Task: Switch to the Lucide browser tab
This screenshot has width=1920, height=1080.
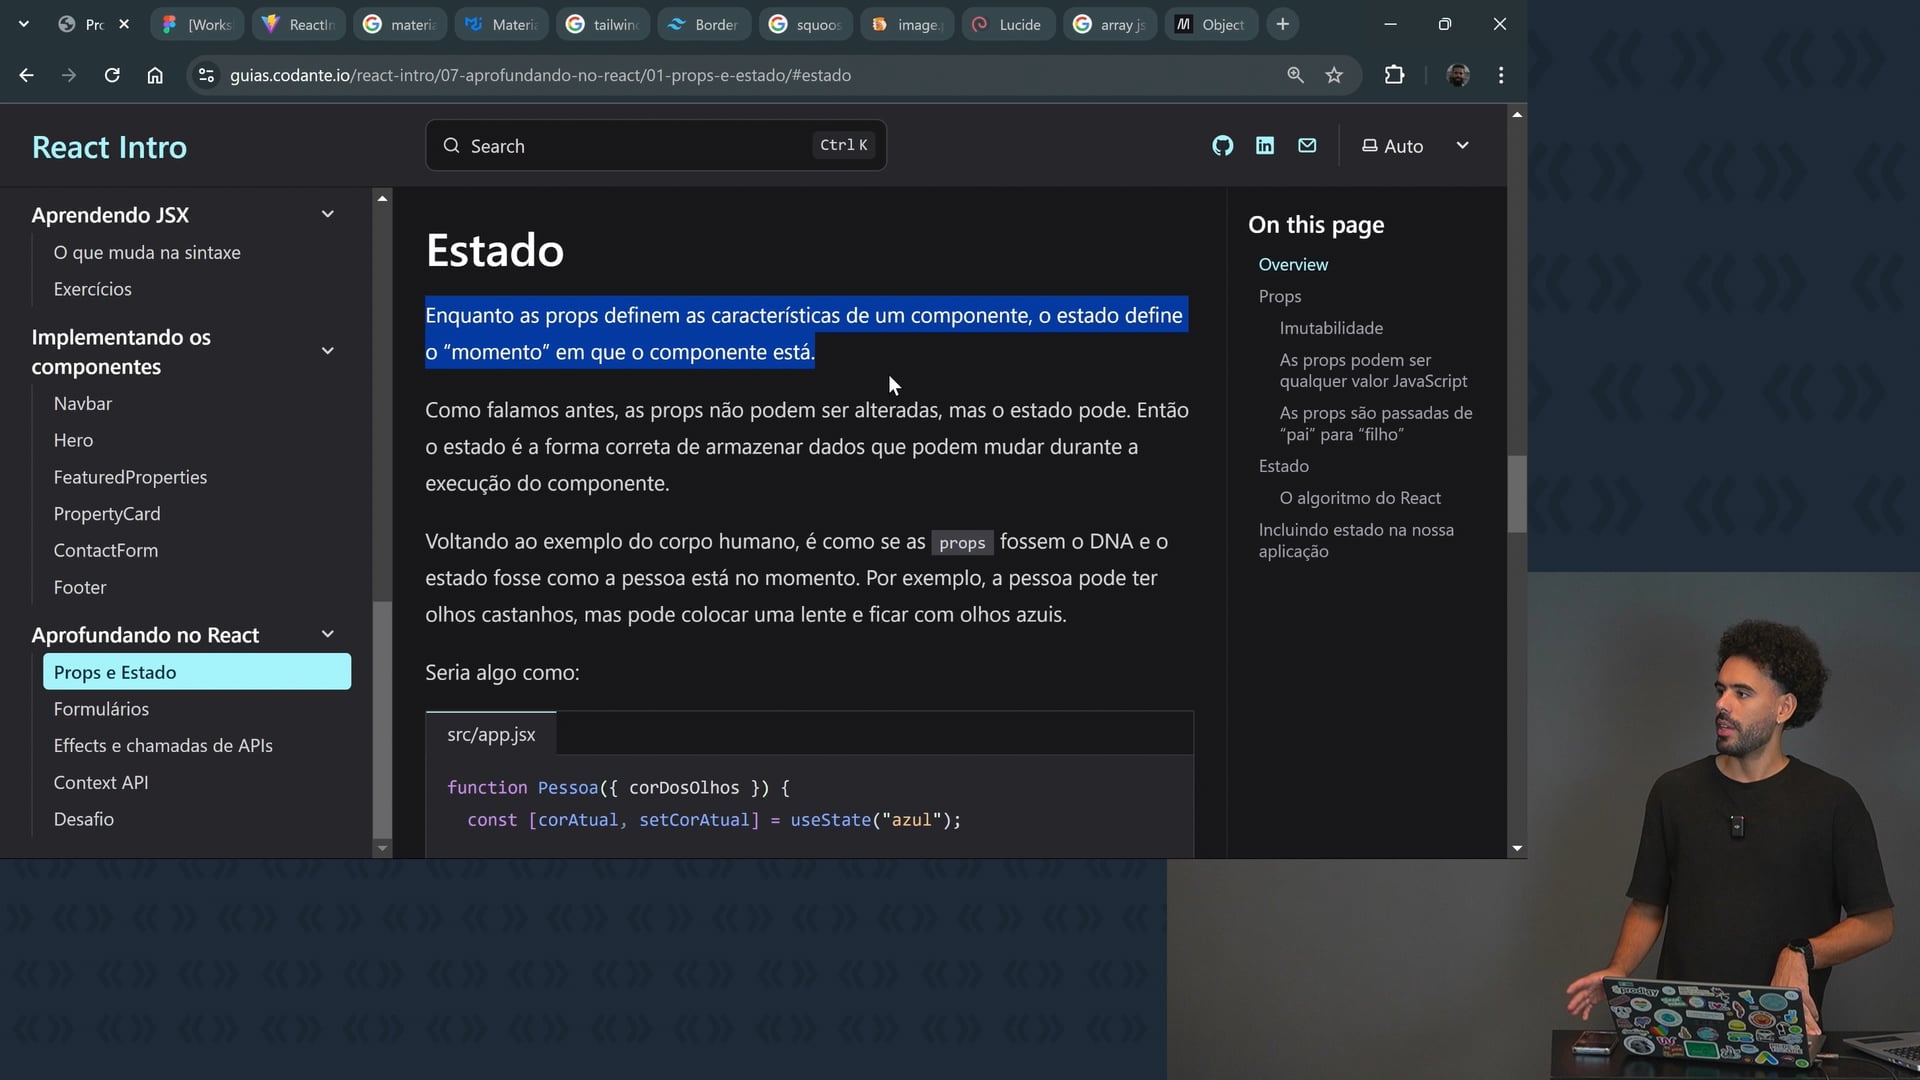Action: click(1008, 24)
